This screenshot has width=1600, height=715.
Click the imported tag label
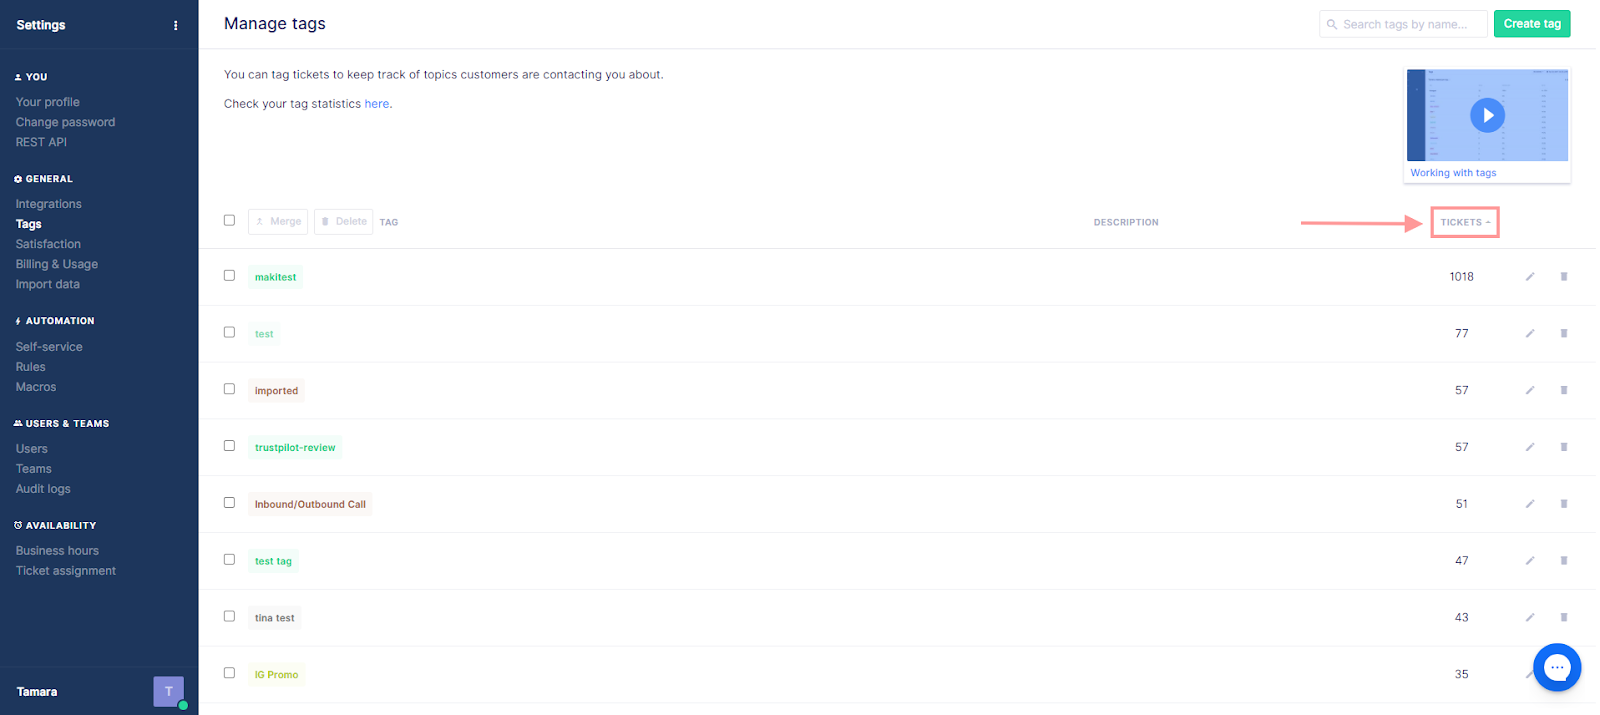[x=276, y=391]
